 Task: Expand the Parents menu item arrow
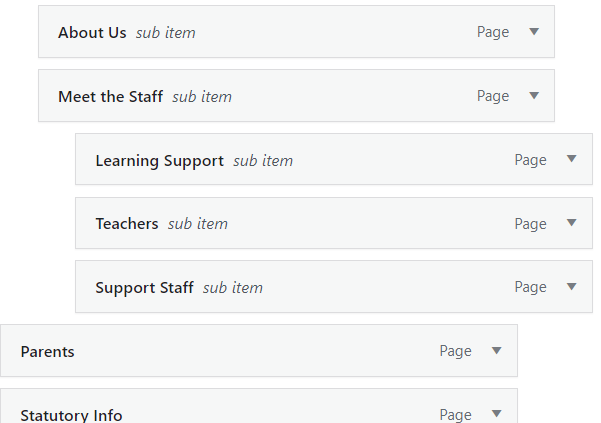point(496,351)
